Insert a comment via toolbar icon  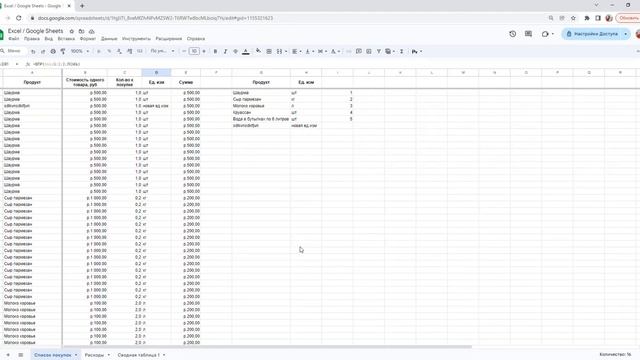(359, 51)
